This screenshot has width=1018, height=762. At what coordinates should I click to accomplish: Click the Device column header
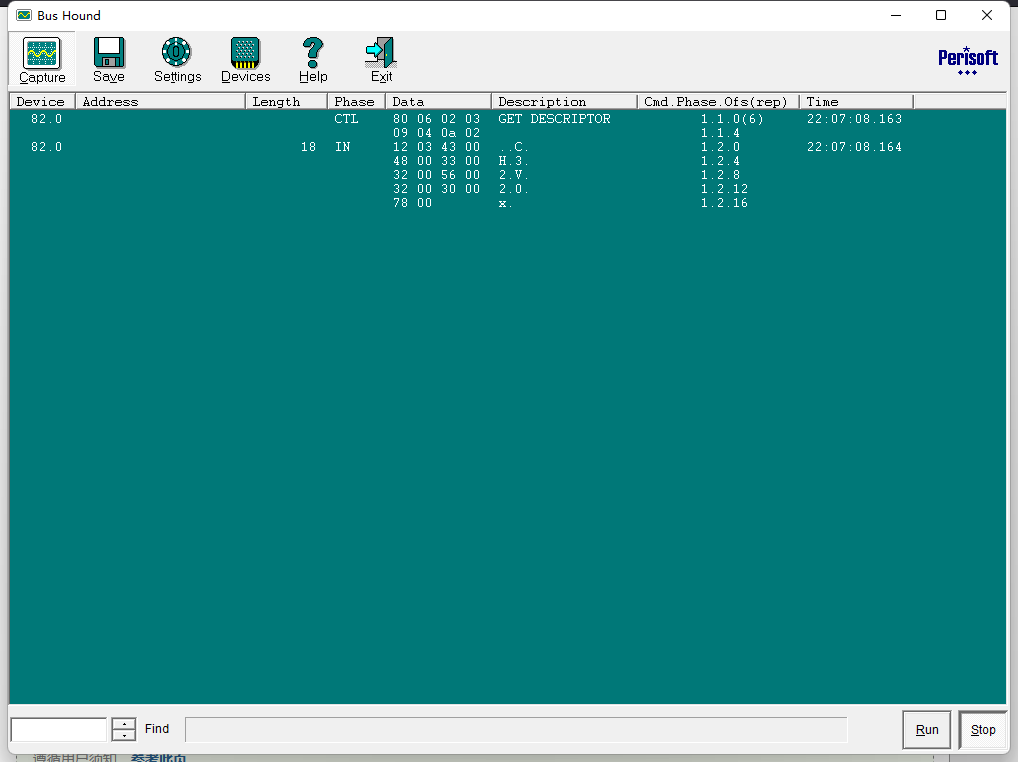tap(41, 101)
